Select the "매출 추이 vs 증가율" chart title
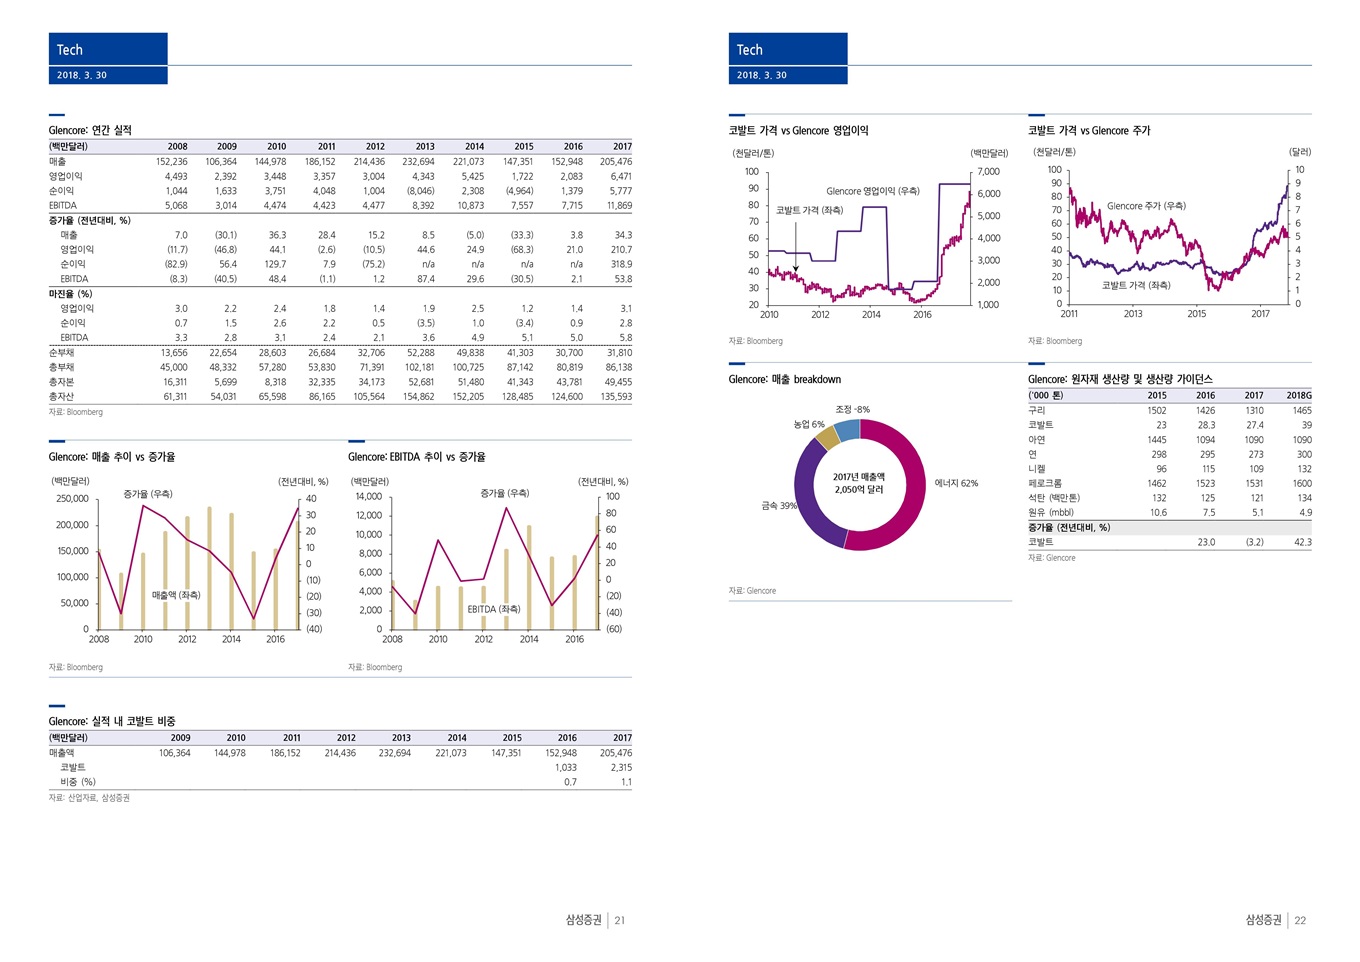 (112, 457)
